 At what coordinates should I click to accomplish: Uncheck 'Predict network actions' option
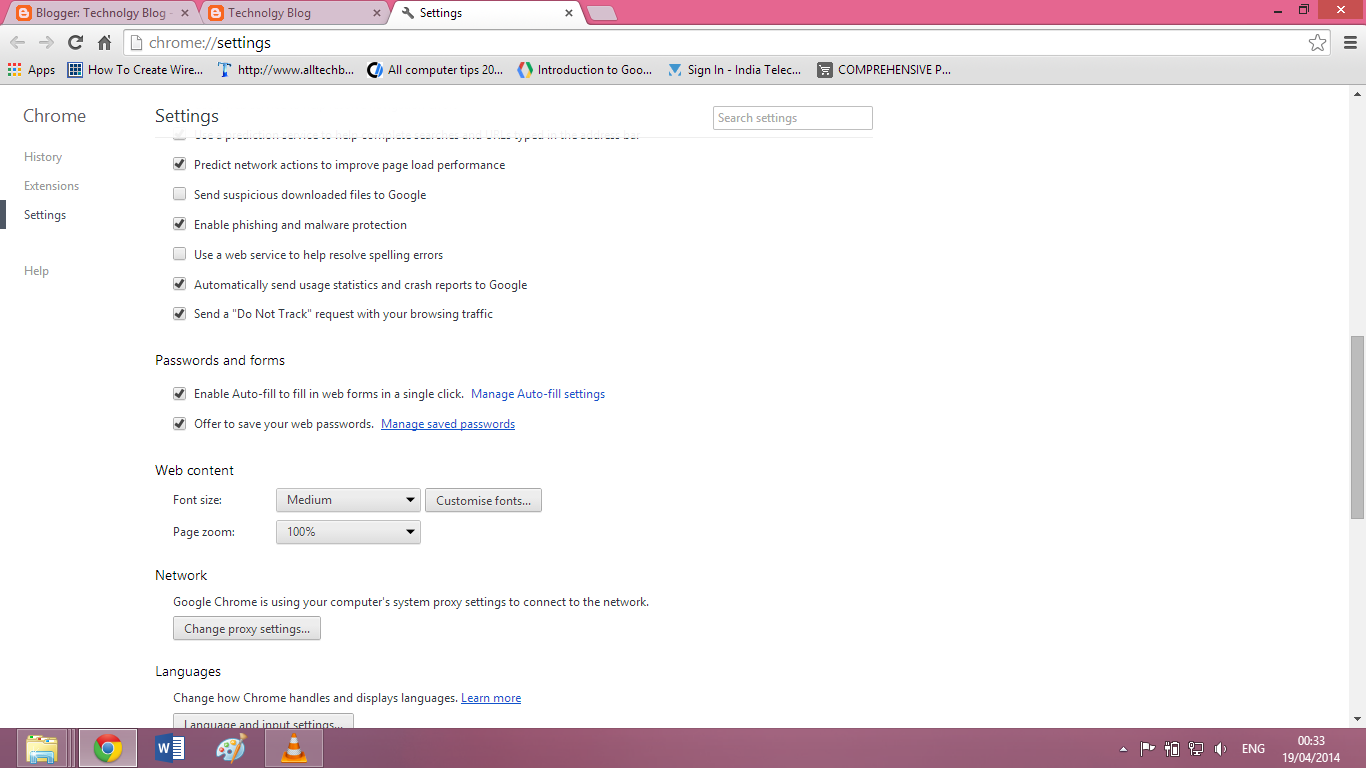coord(180,165)
